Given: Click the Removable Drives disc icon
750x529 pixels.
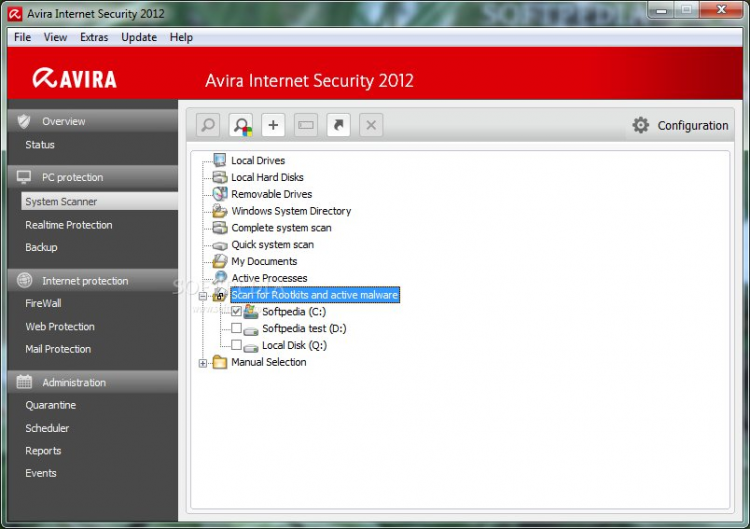Looking at the screenshot, I should (x=220, y=194).
